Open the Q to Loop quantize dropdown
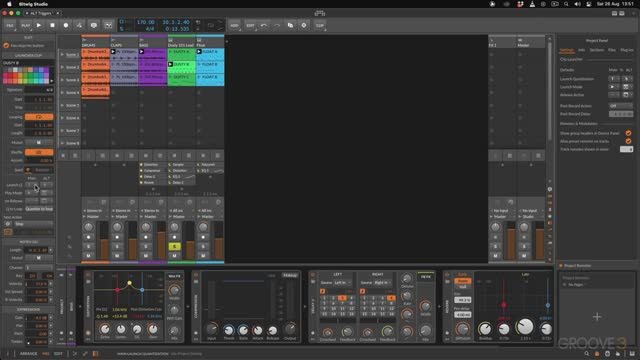 click(39, 209)
